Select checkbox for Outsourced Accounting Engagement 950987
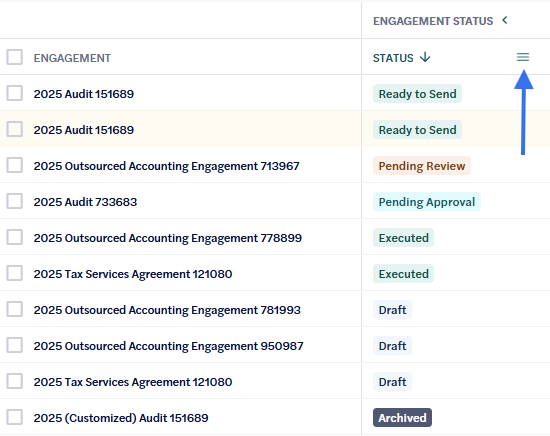 [x=14, y=346]
